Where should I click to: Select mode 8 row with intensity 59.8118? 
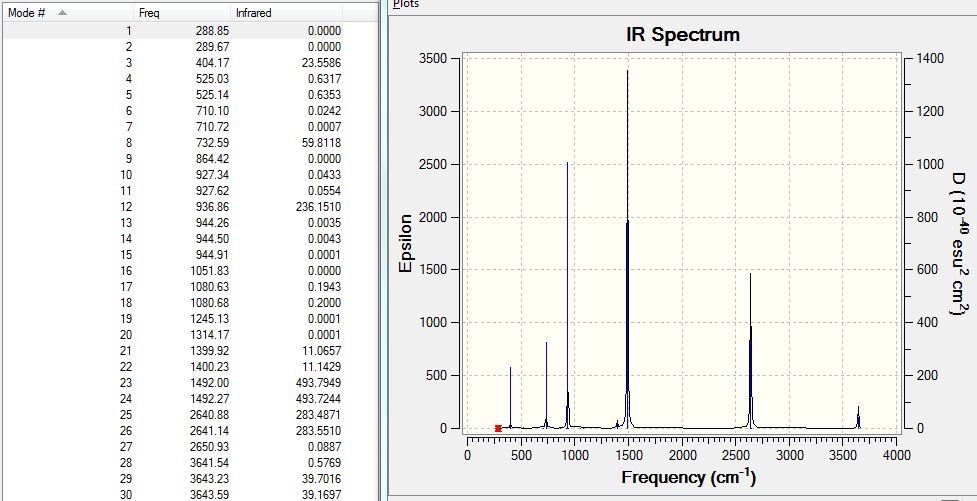173,143
